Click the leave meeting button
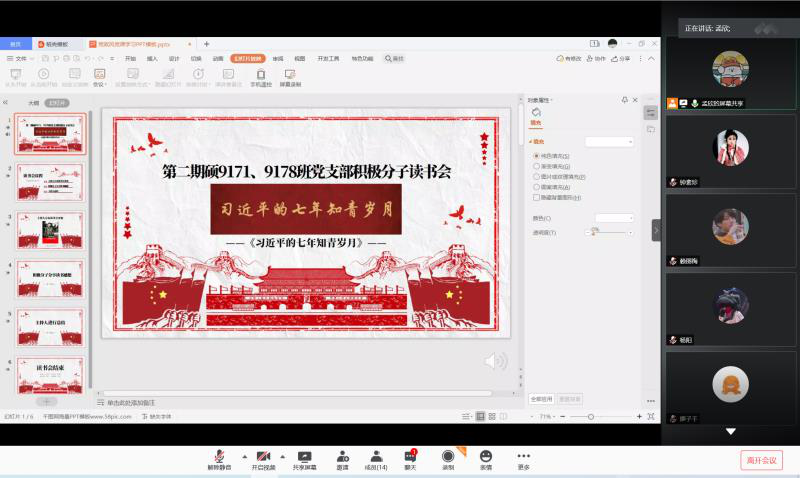 [x=762, y=460]
